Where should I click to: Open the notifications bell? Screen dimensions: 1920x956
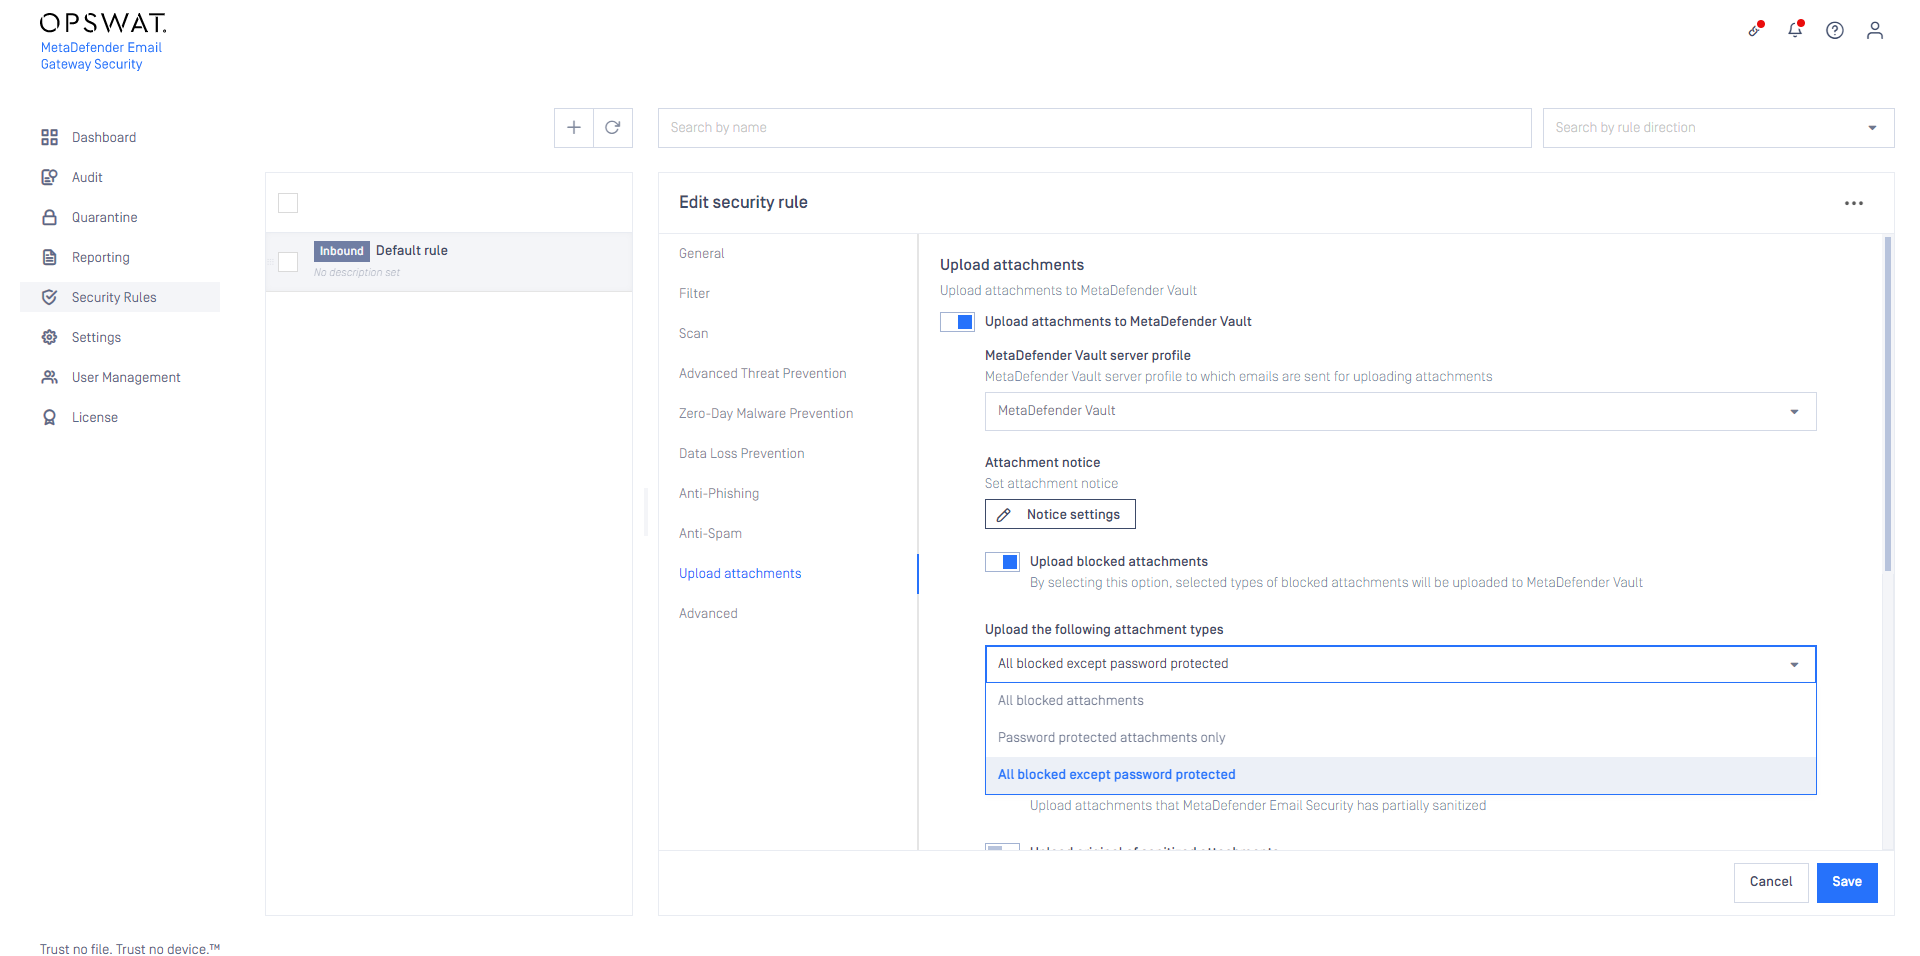(1795, 29)
